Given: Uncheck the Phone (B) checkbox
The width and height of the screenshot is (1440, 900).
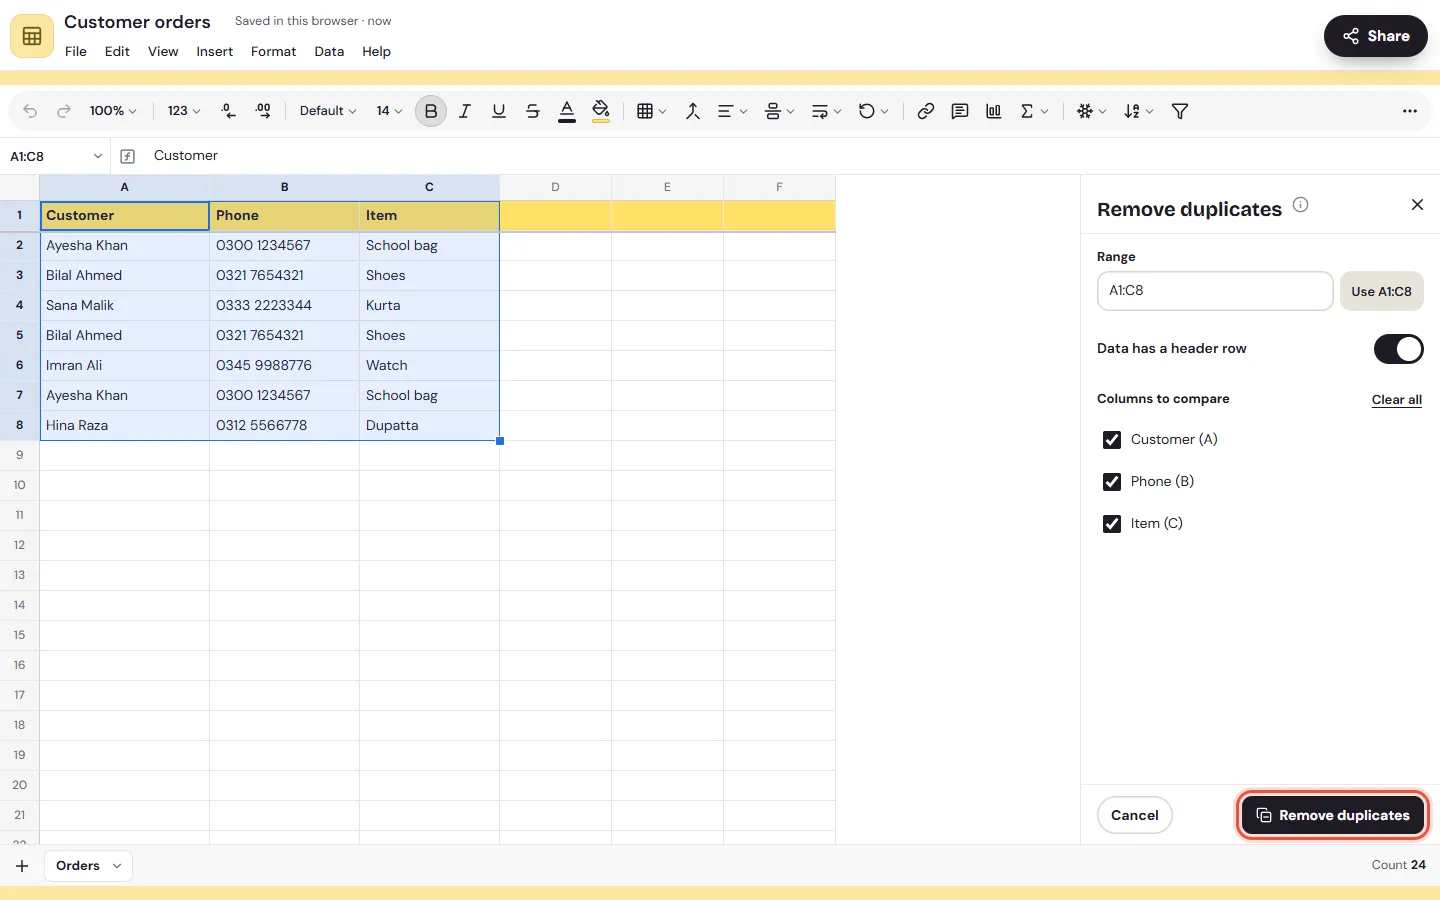Looking at the screenshot, I should [x=1111, y=482].
